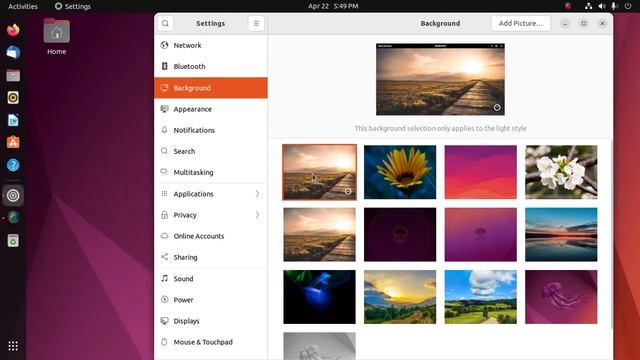
Task: Open Files manager from the dock
Action: pyautogui.click(x=13, y=75)
